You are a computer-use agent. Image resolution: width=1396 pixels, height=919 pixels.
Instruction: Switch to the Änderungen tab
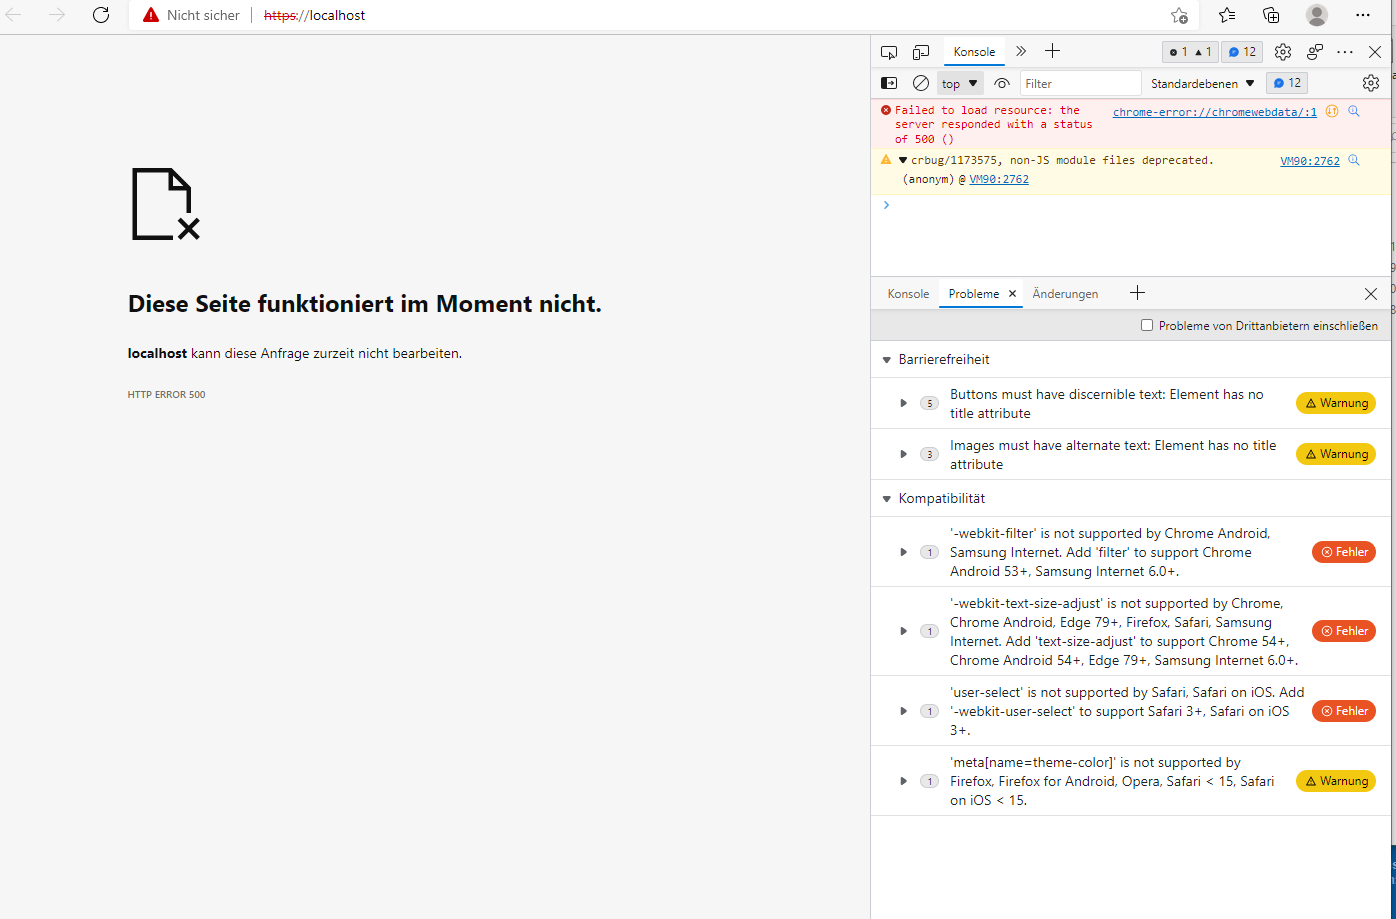click(x=1065, y=294)
